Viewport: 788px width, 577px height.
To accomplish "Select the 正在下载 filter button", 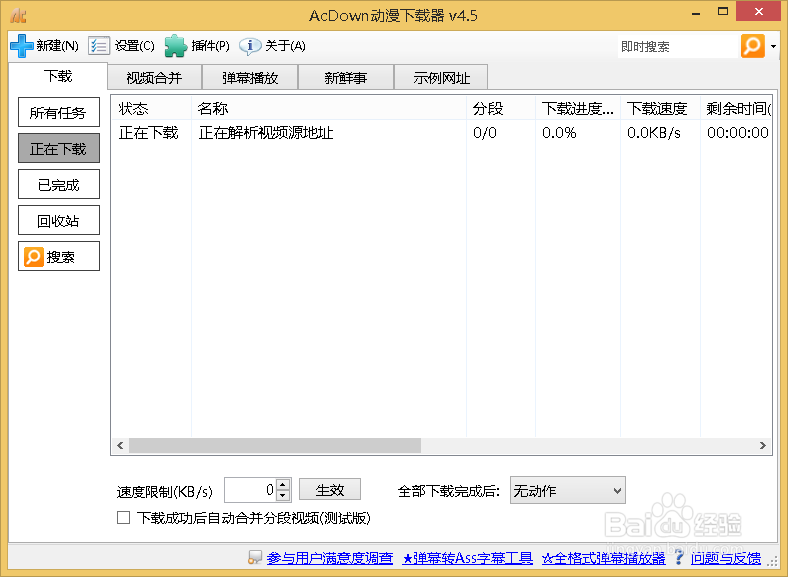I will click(59, 148).
